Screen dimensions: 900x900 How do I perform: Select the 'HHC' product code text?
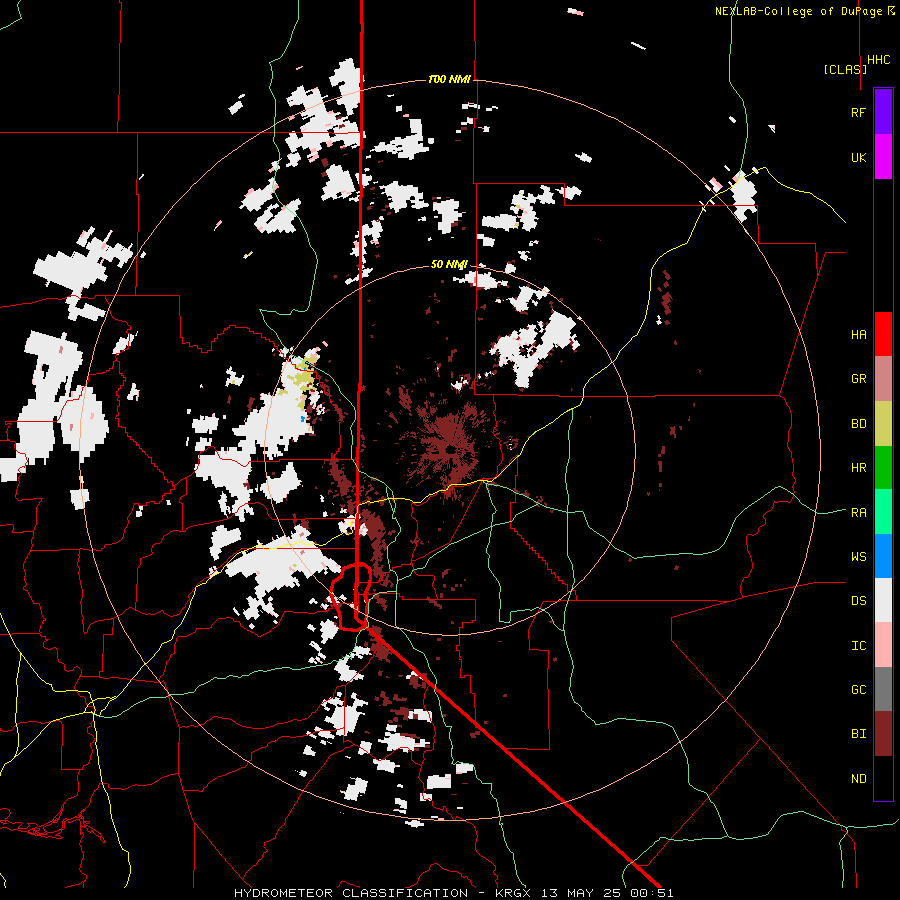point(878,60)
